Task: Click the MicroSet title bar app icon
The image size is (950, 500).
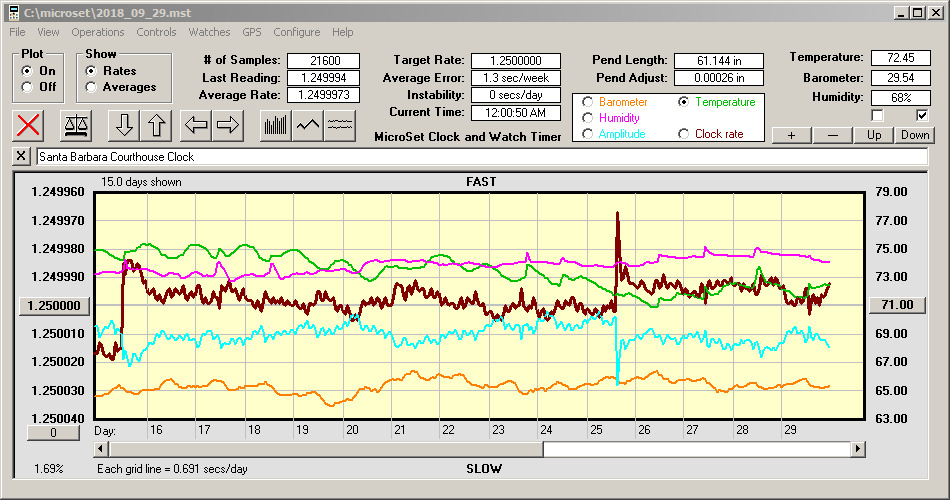Action: [x=13, y=13]
